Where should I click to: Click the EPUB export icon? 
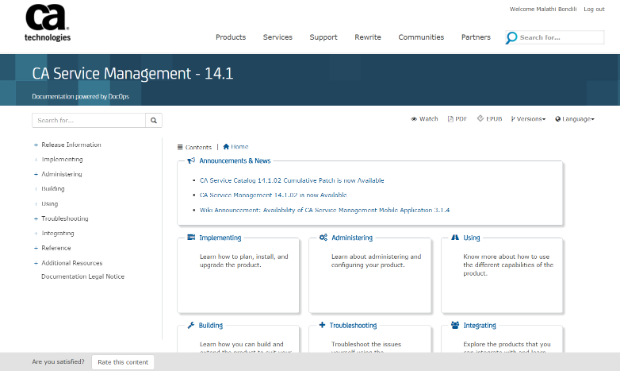(480, 119)
